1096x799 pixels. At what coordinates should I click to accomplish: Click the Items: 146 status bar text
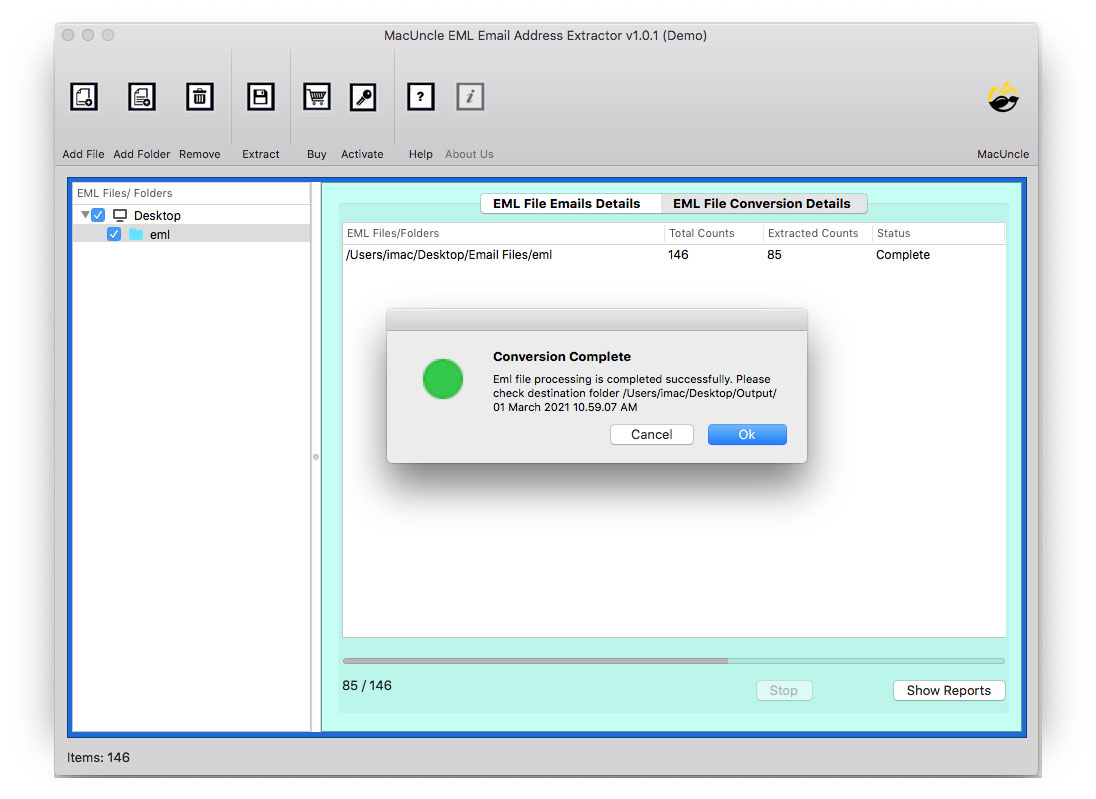[x=99, y=757]
